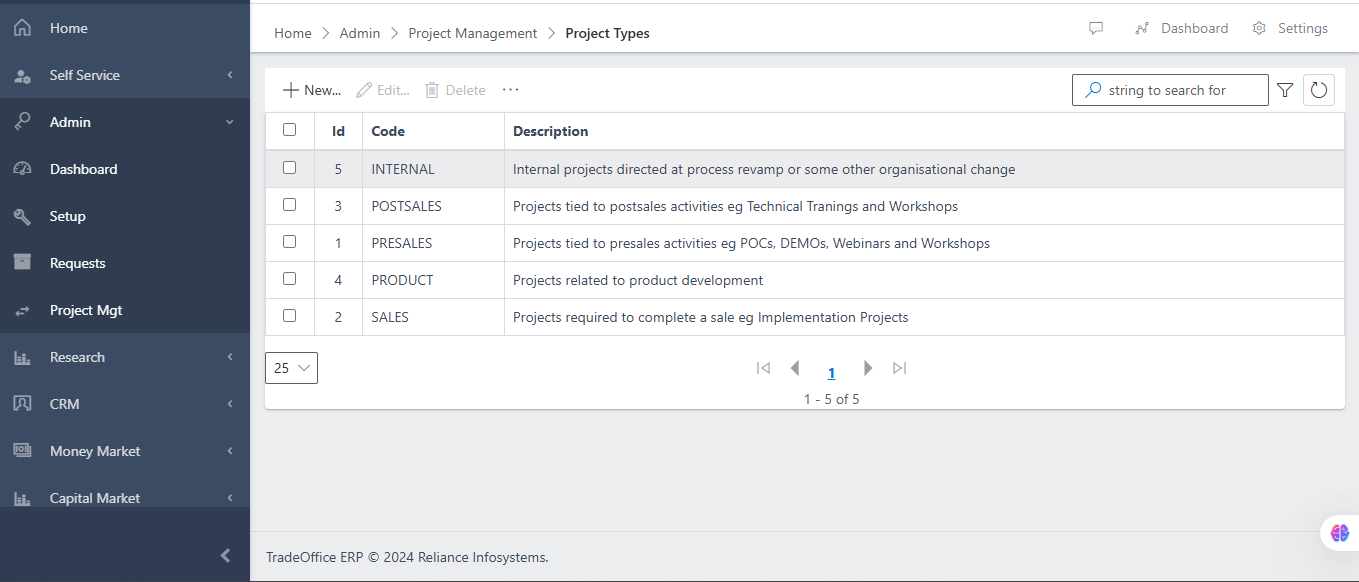1359x582 pixels.
Task: Open the chat/comments icon in the header
Action: coord(1096,28)
